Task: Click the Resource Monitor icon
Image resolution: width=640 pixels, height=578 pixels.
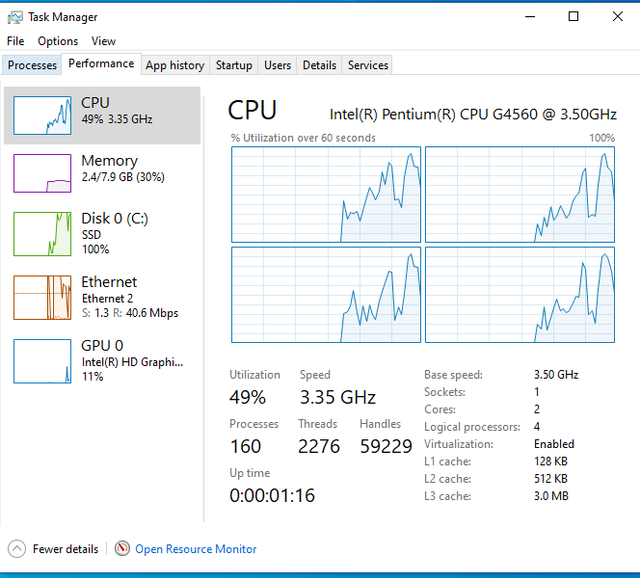Action: (122, 549)
